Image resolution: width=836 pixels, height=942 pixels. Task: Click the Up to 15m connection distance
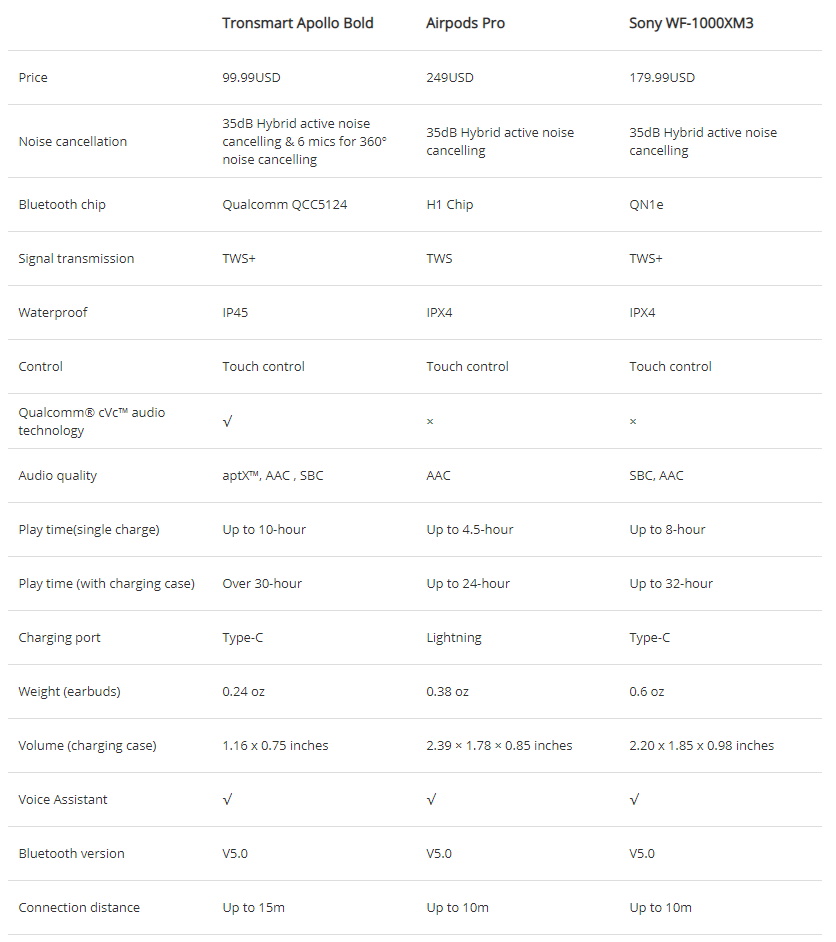click(253, 908)
